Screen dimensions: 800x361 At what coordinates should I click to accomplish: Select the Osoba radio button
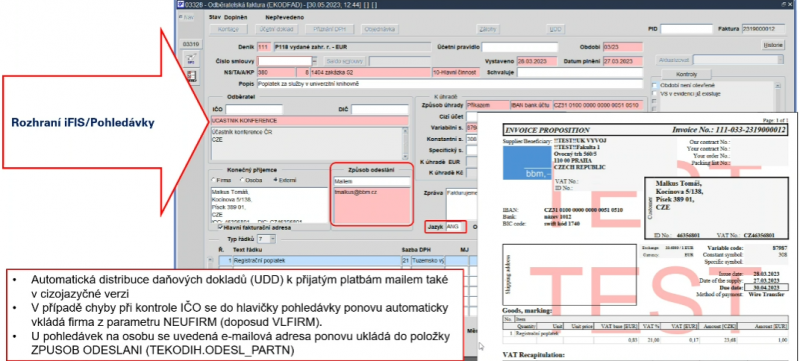[x=241, y=180]
